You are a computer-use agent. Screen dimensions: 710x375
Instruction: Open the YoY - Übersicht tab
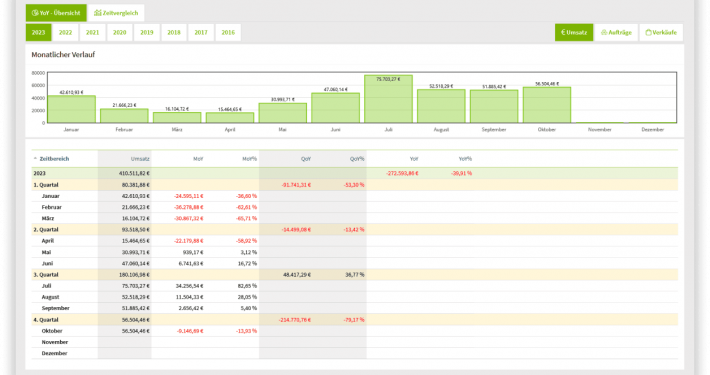coord(56,13)
